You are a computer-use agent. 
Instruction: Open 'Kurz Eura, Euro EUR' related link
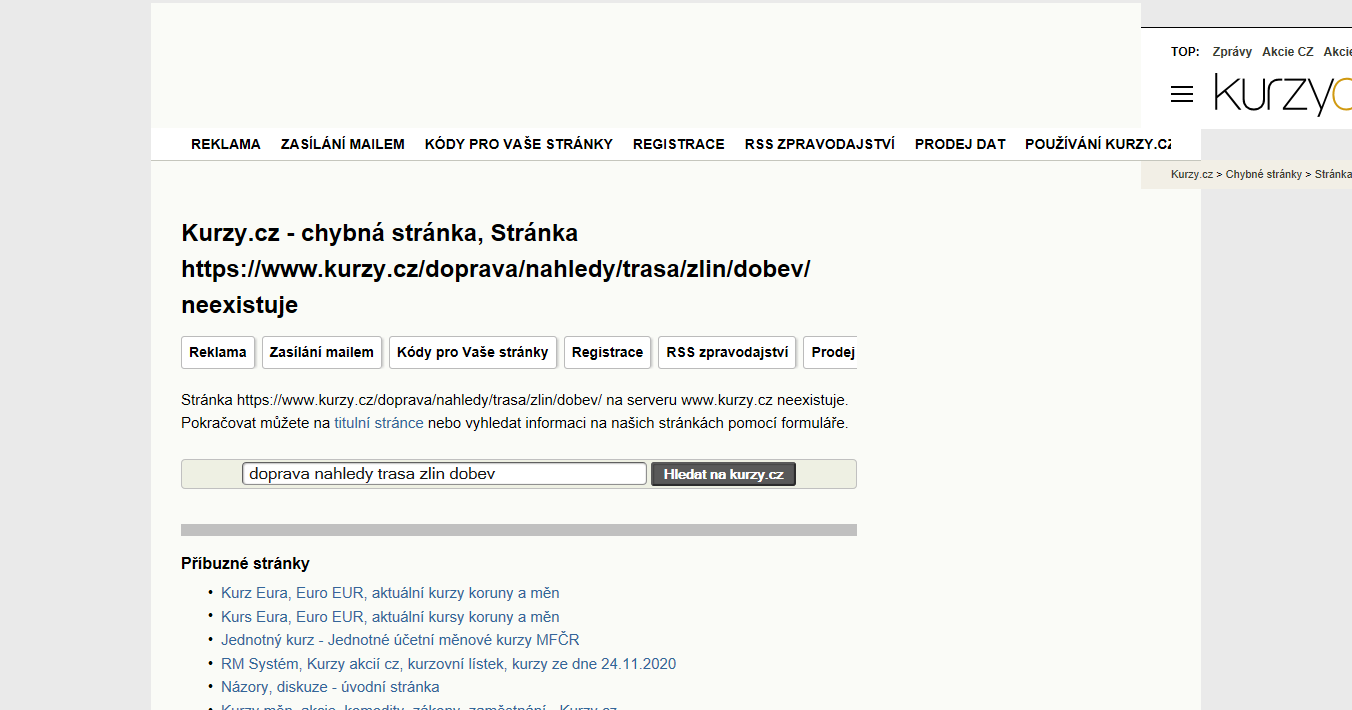pyautogui.click(x=390, y=593)
